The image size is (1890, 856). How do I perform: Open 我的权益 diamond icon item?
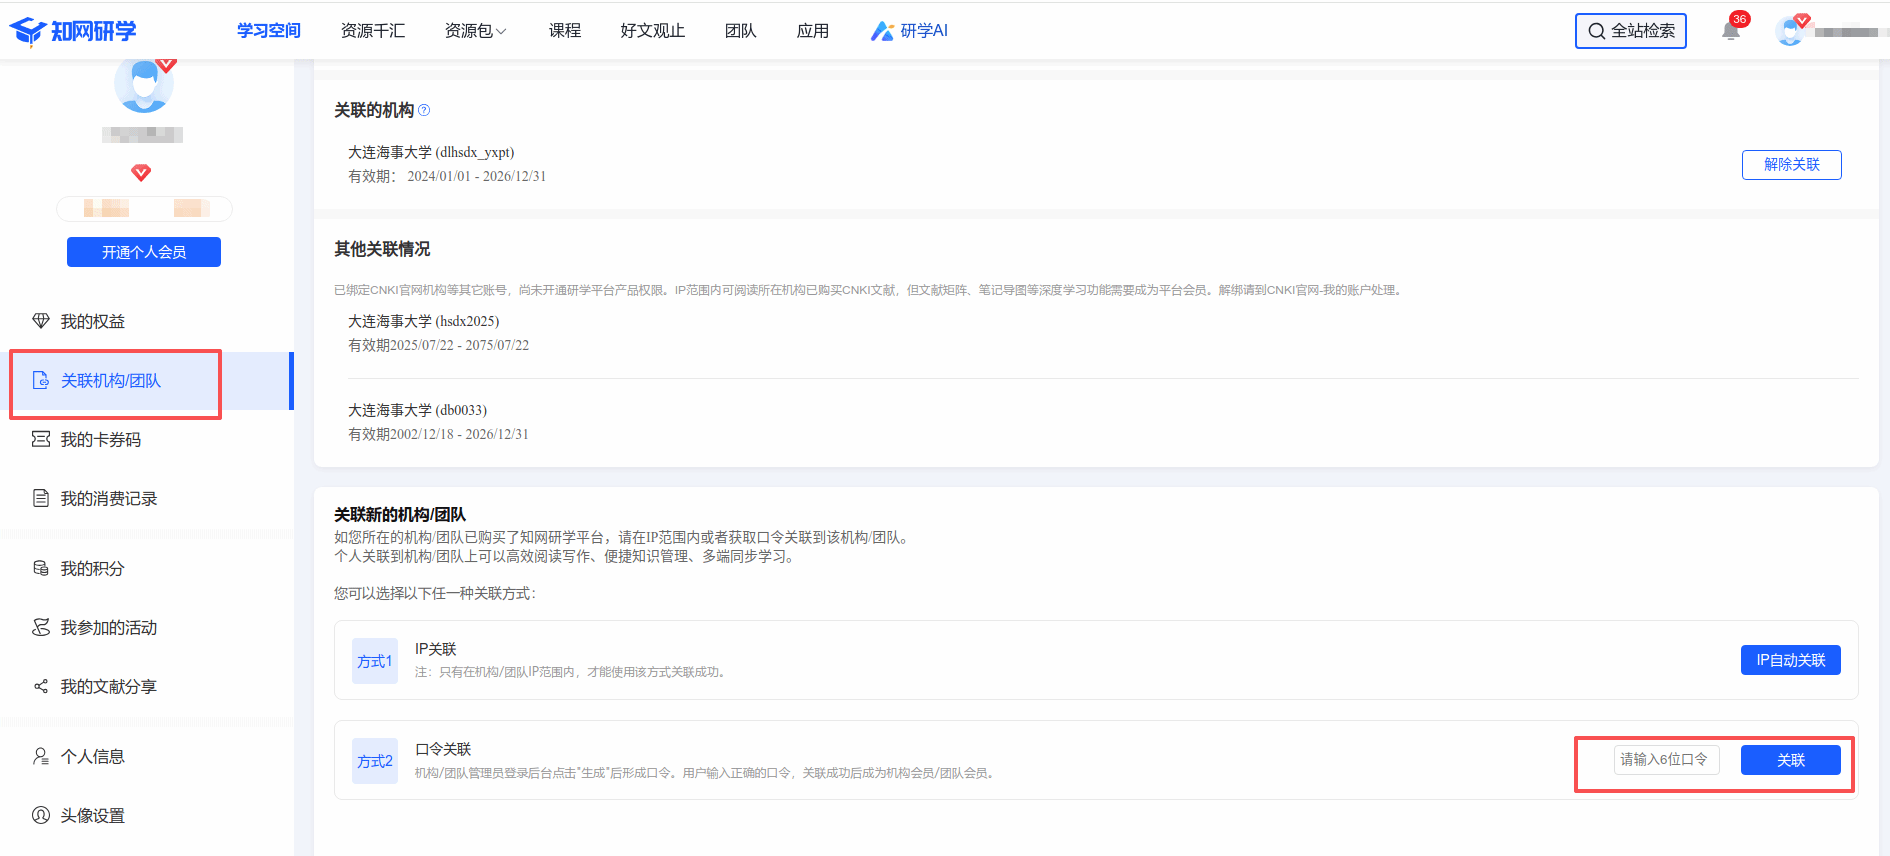tap(41, 321)
